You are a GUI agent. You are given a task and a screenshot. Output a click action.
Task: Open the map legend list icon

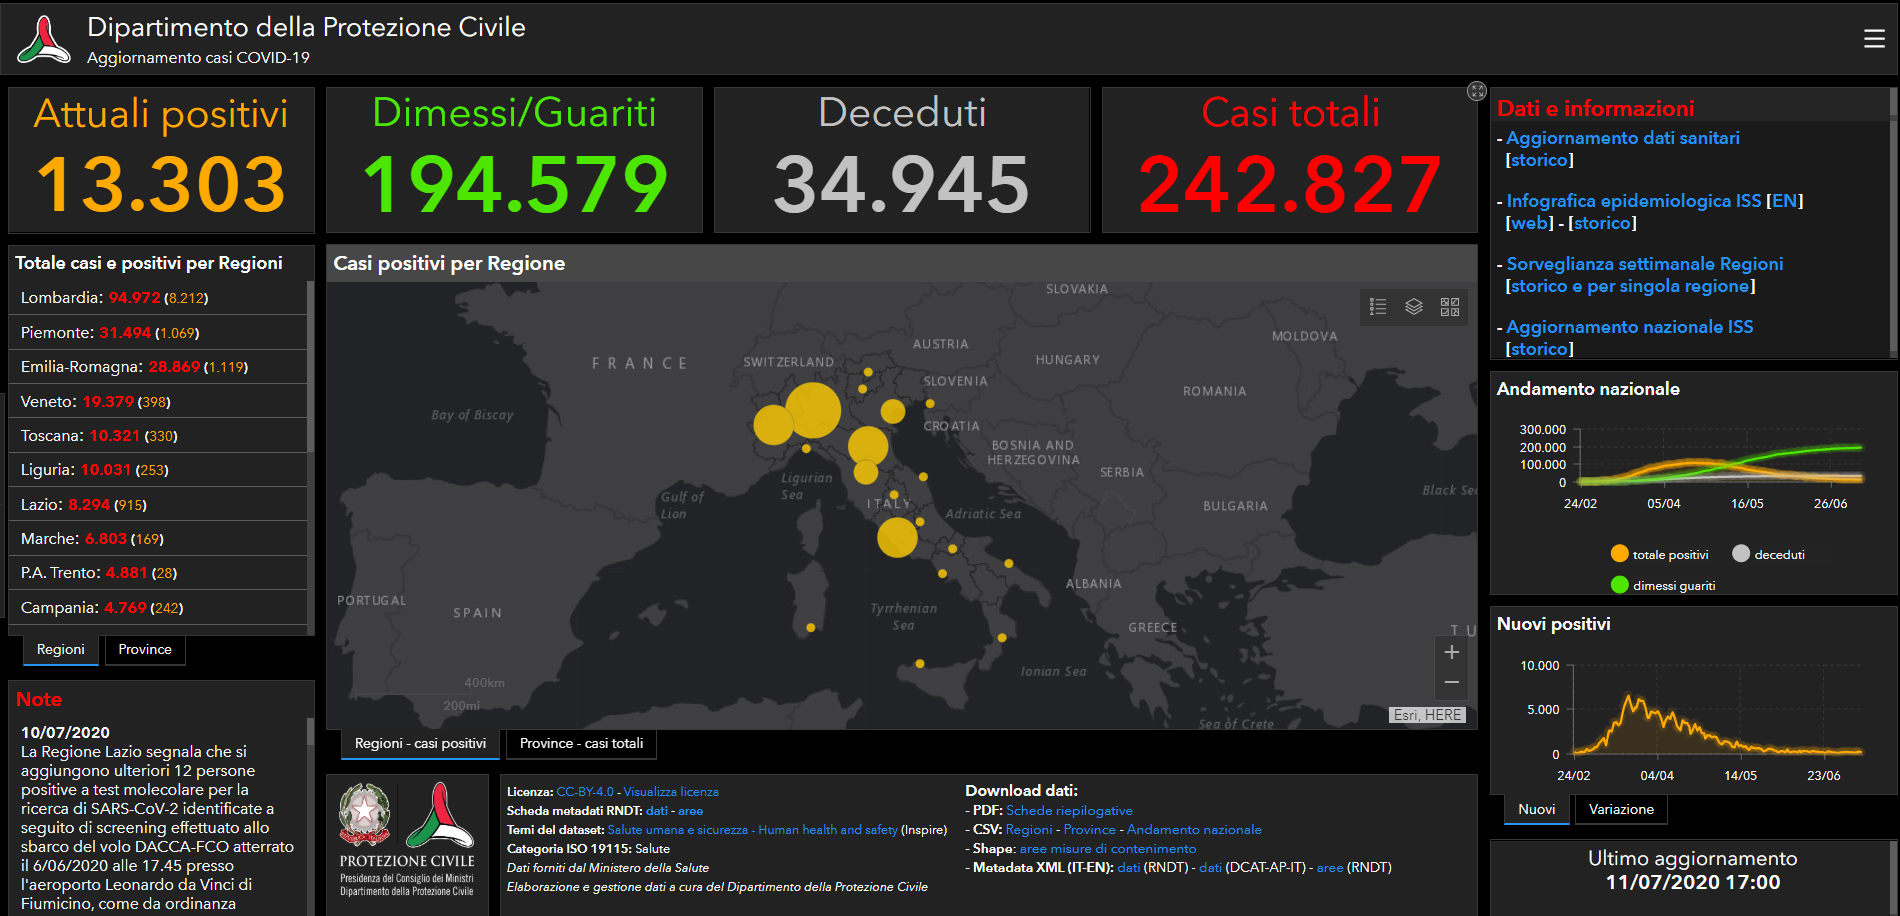tap(1378, 307)
